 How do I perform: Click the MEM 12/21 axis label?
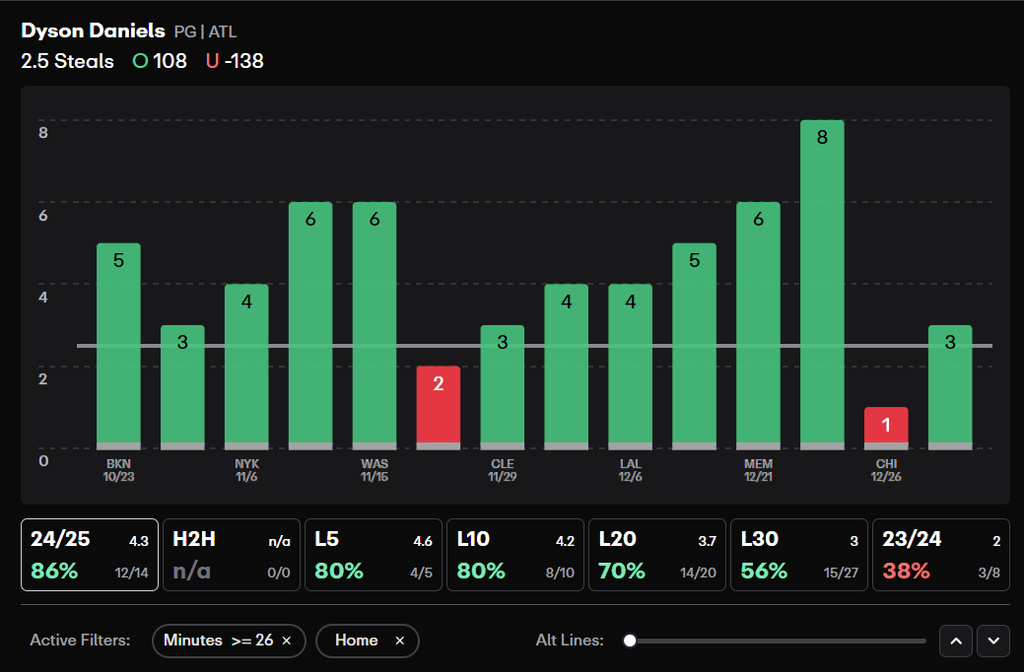[x=758, y=470]
